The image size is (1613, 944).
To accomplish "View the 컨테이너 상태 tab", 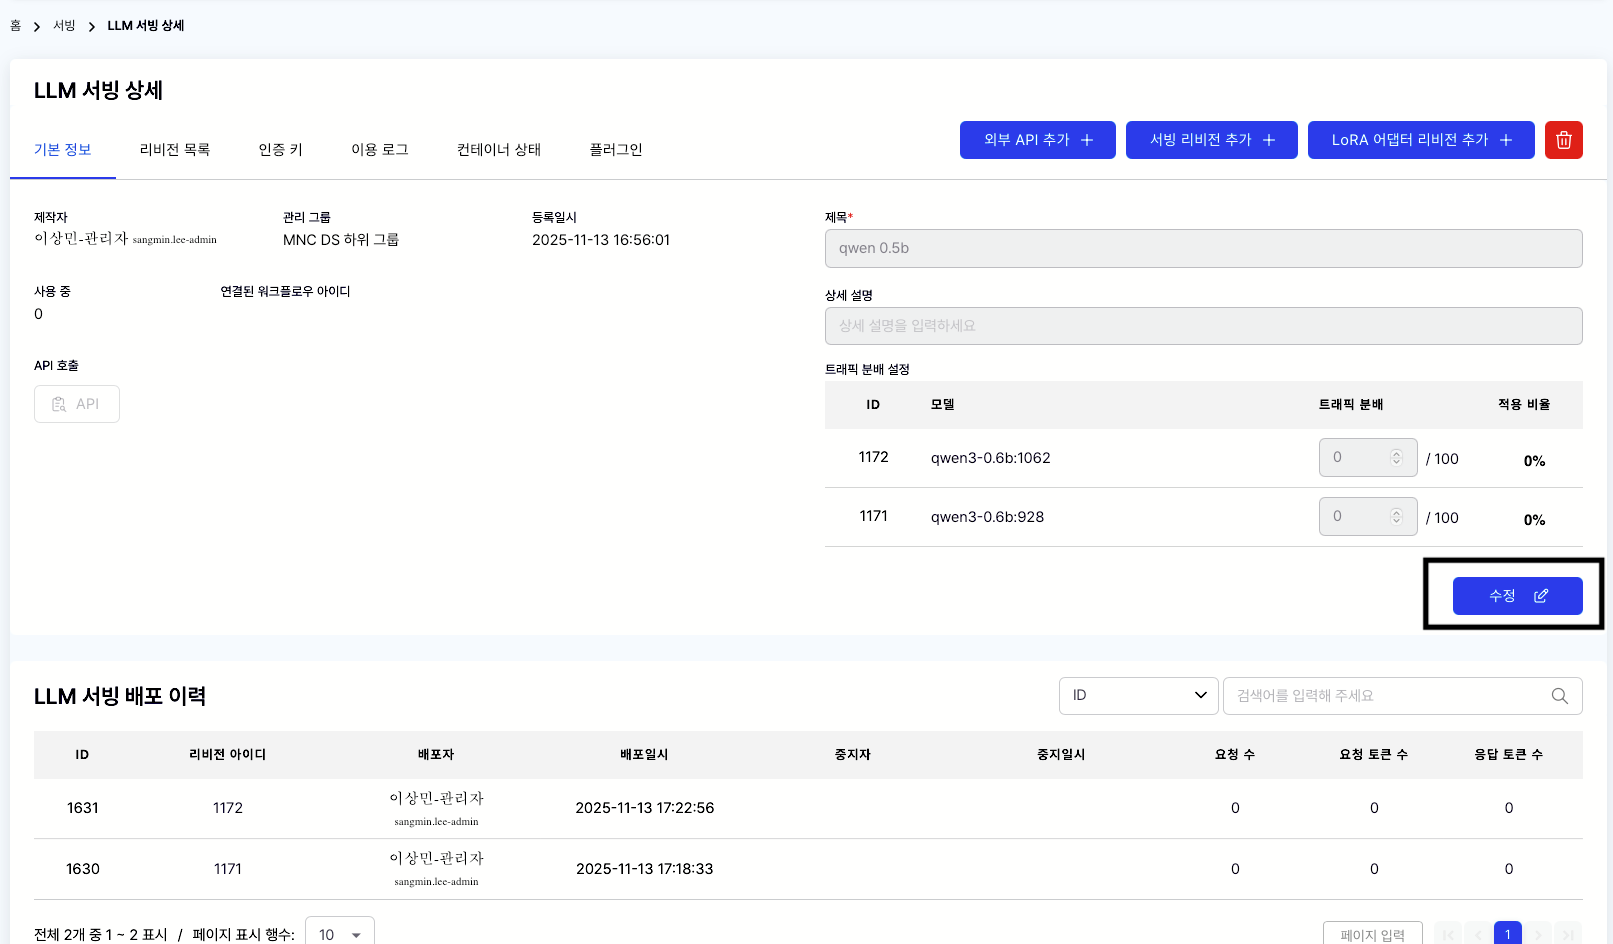I will coord(498,150).
